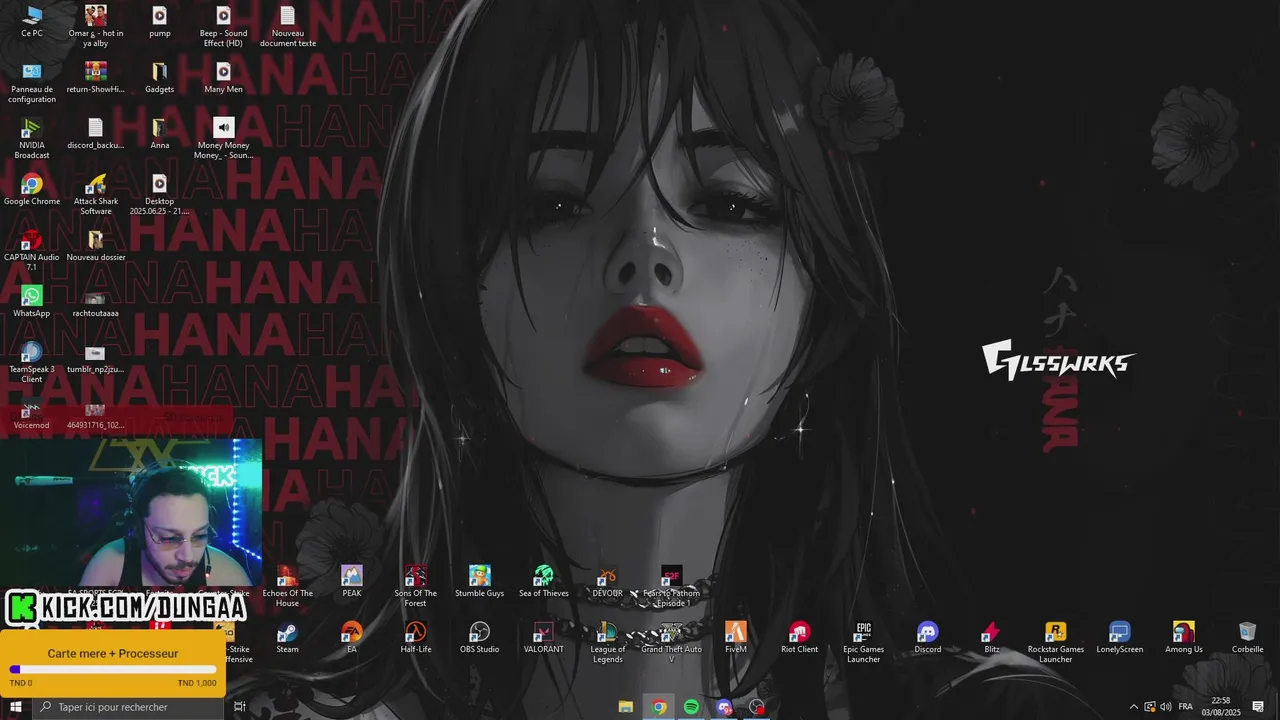Open the Nouveau dossier folder
The image size is (1280, 720).
[x=96, y=246]
